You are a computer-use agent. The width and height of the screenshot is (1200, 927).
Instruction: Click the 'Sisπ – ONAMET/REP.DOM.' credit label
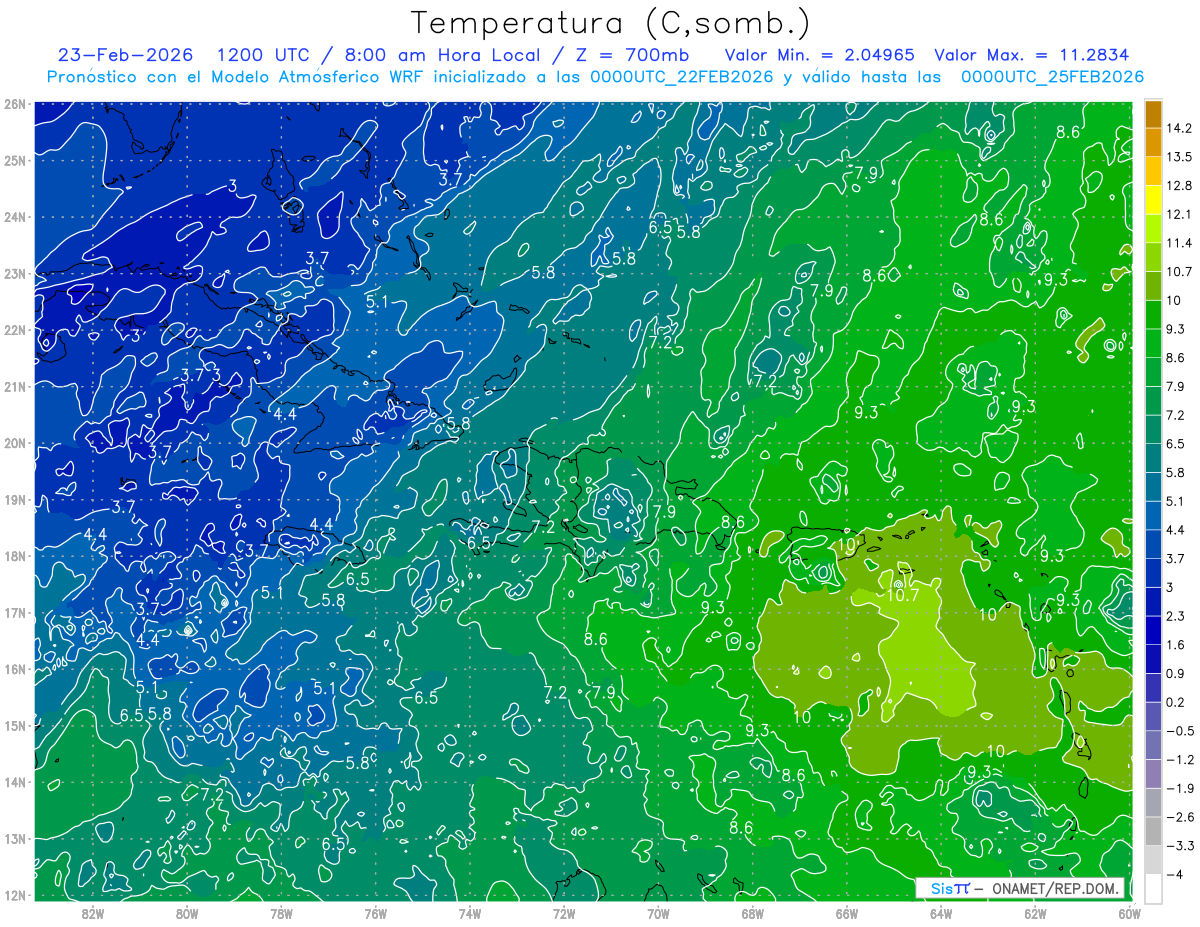[1020, 888]
